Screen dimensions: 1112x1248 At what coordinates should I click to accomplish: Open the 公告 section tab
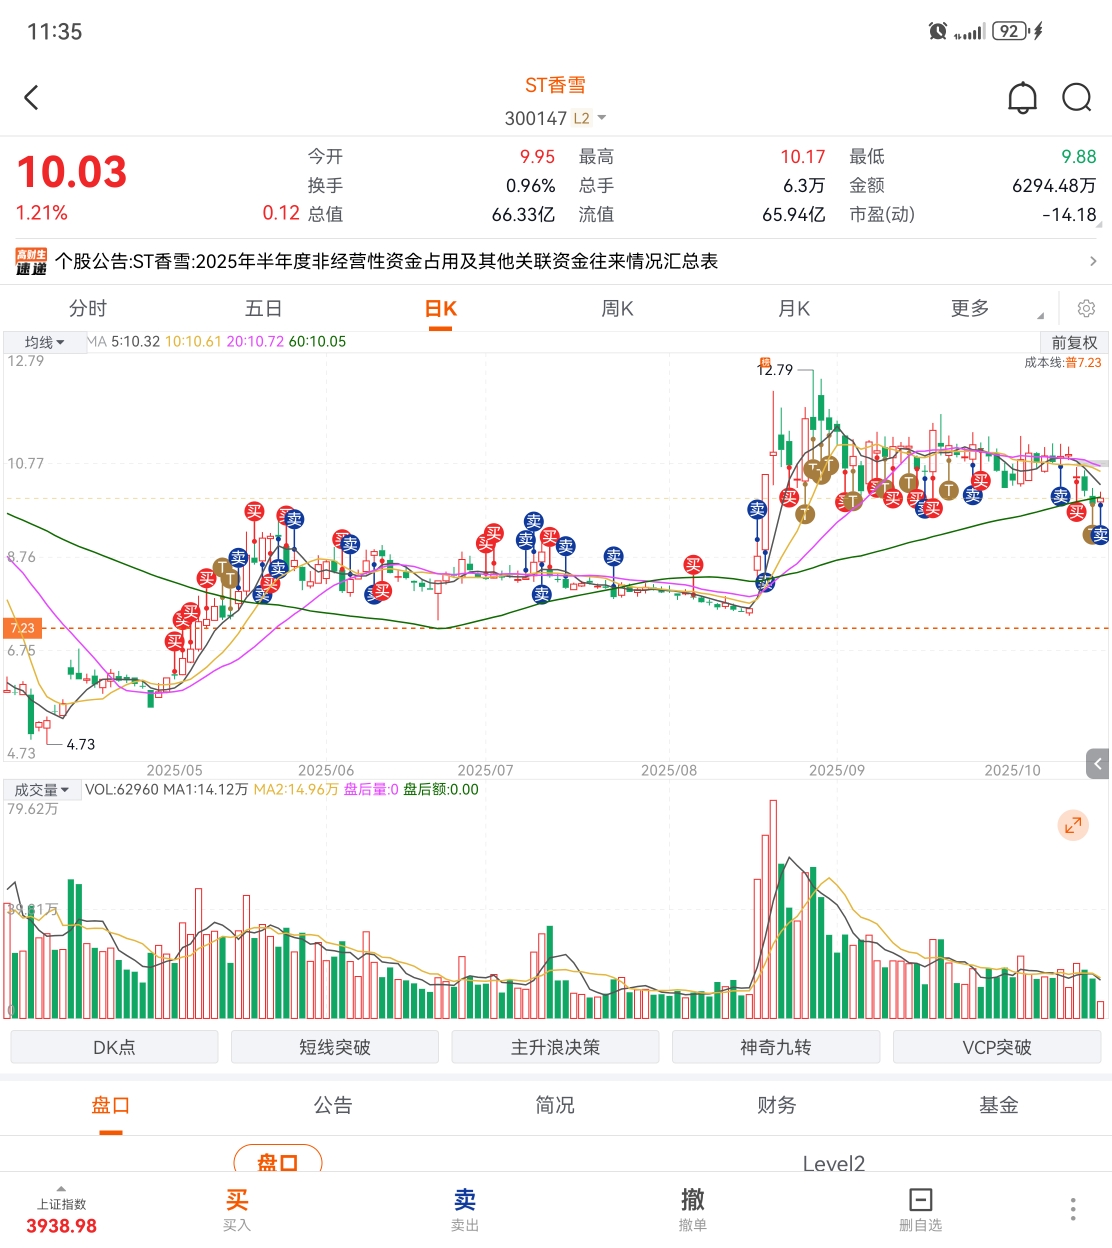click(333, 1105)
